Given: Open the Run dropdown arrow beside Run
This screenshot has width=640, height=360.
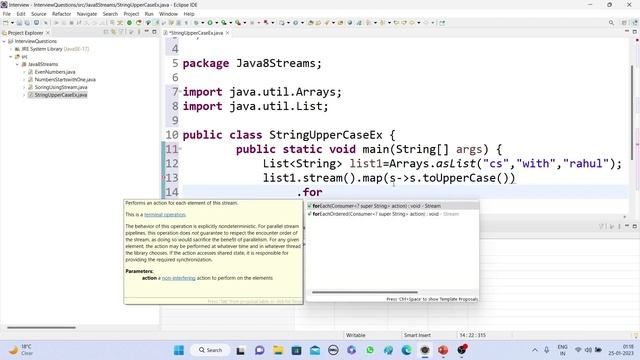Looking at the screenshot, I should (x=216, y=23).
